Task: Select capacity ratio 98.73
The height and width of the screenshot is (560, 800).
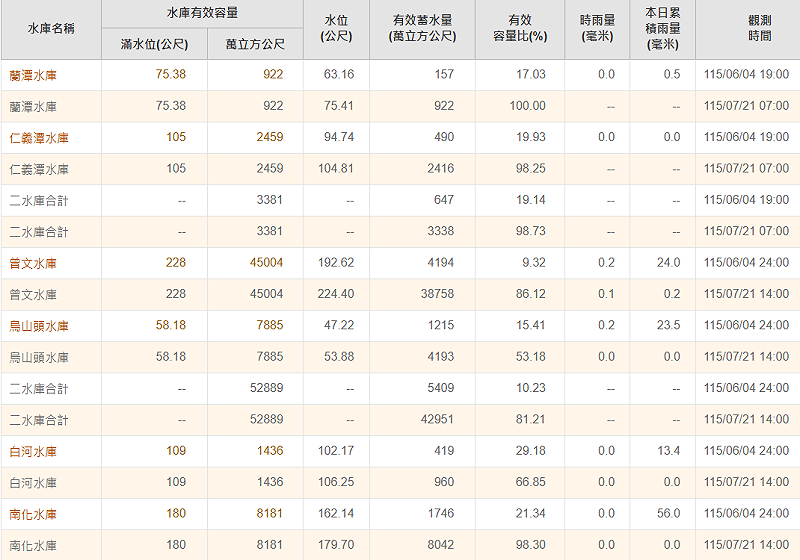Action: [531, 231]
